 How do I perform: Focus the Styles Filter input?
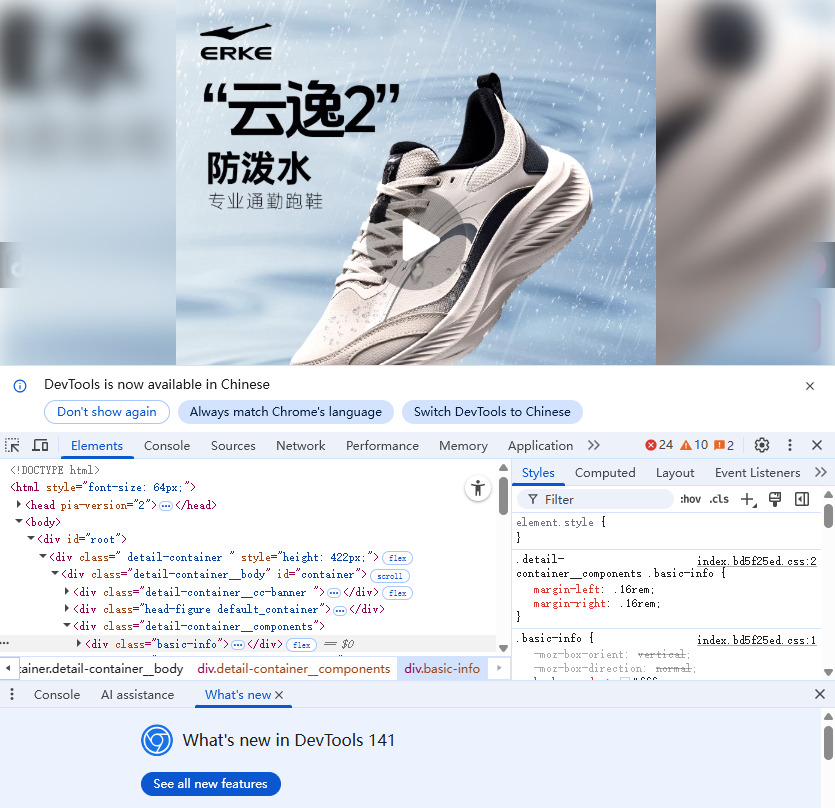tap(595, 500)
